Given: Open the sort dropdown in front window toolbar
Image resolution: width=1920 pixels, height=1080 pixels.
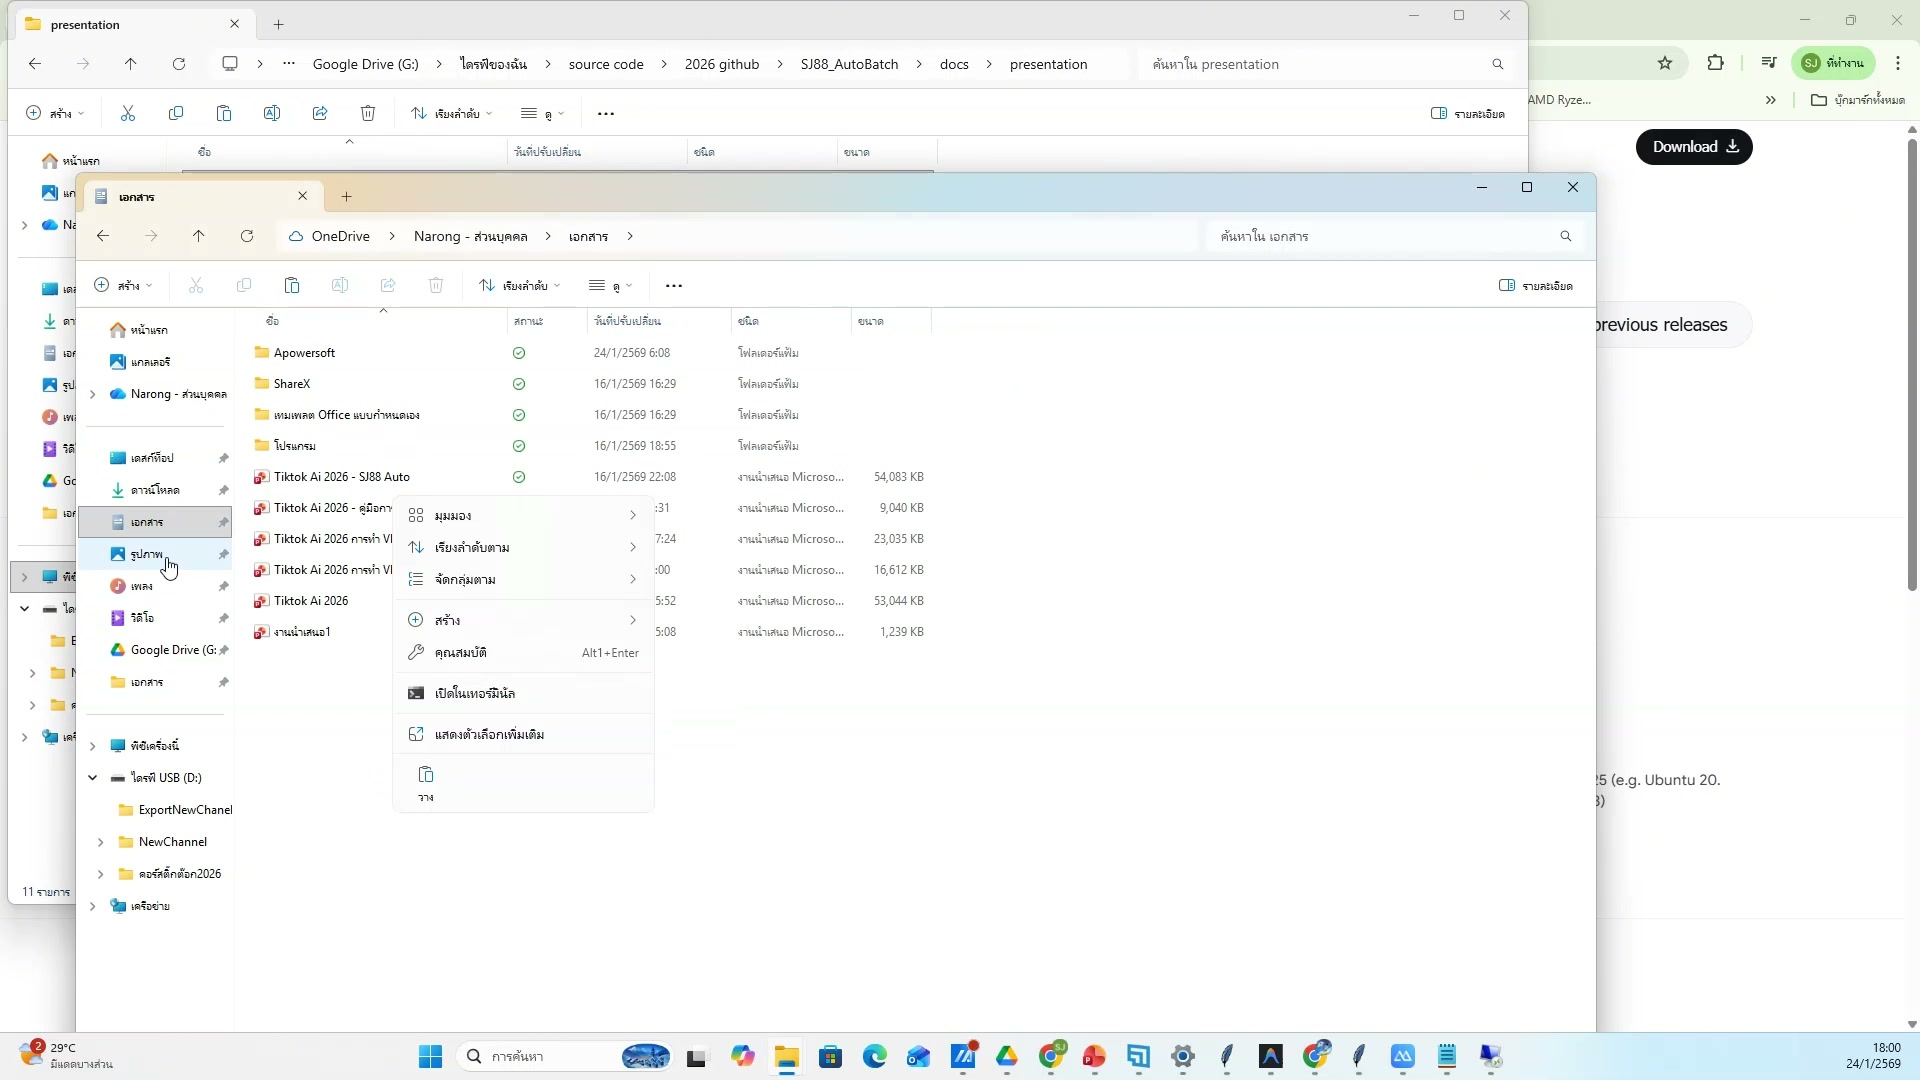Looking at the screenshot, I should coord(518,286).
